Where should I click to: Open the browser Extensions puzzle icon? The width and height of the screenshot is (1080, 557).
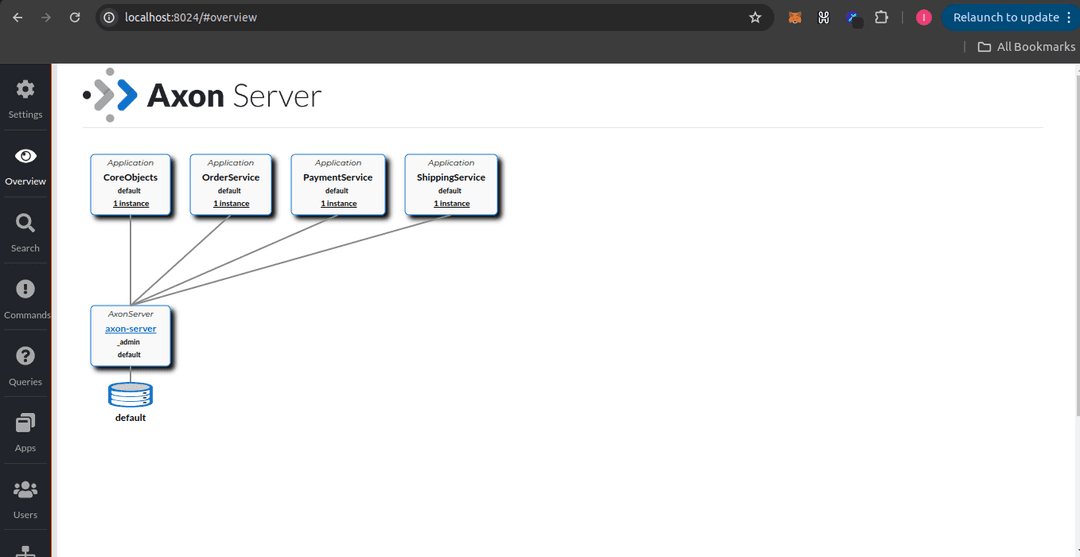(x=881, y=17)
